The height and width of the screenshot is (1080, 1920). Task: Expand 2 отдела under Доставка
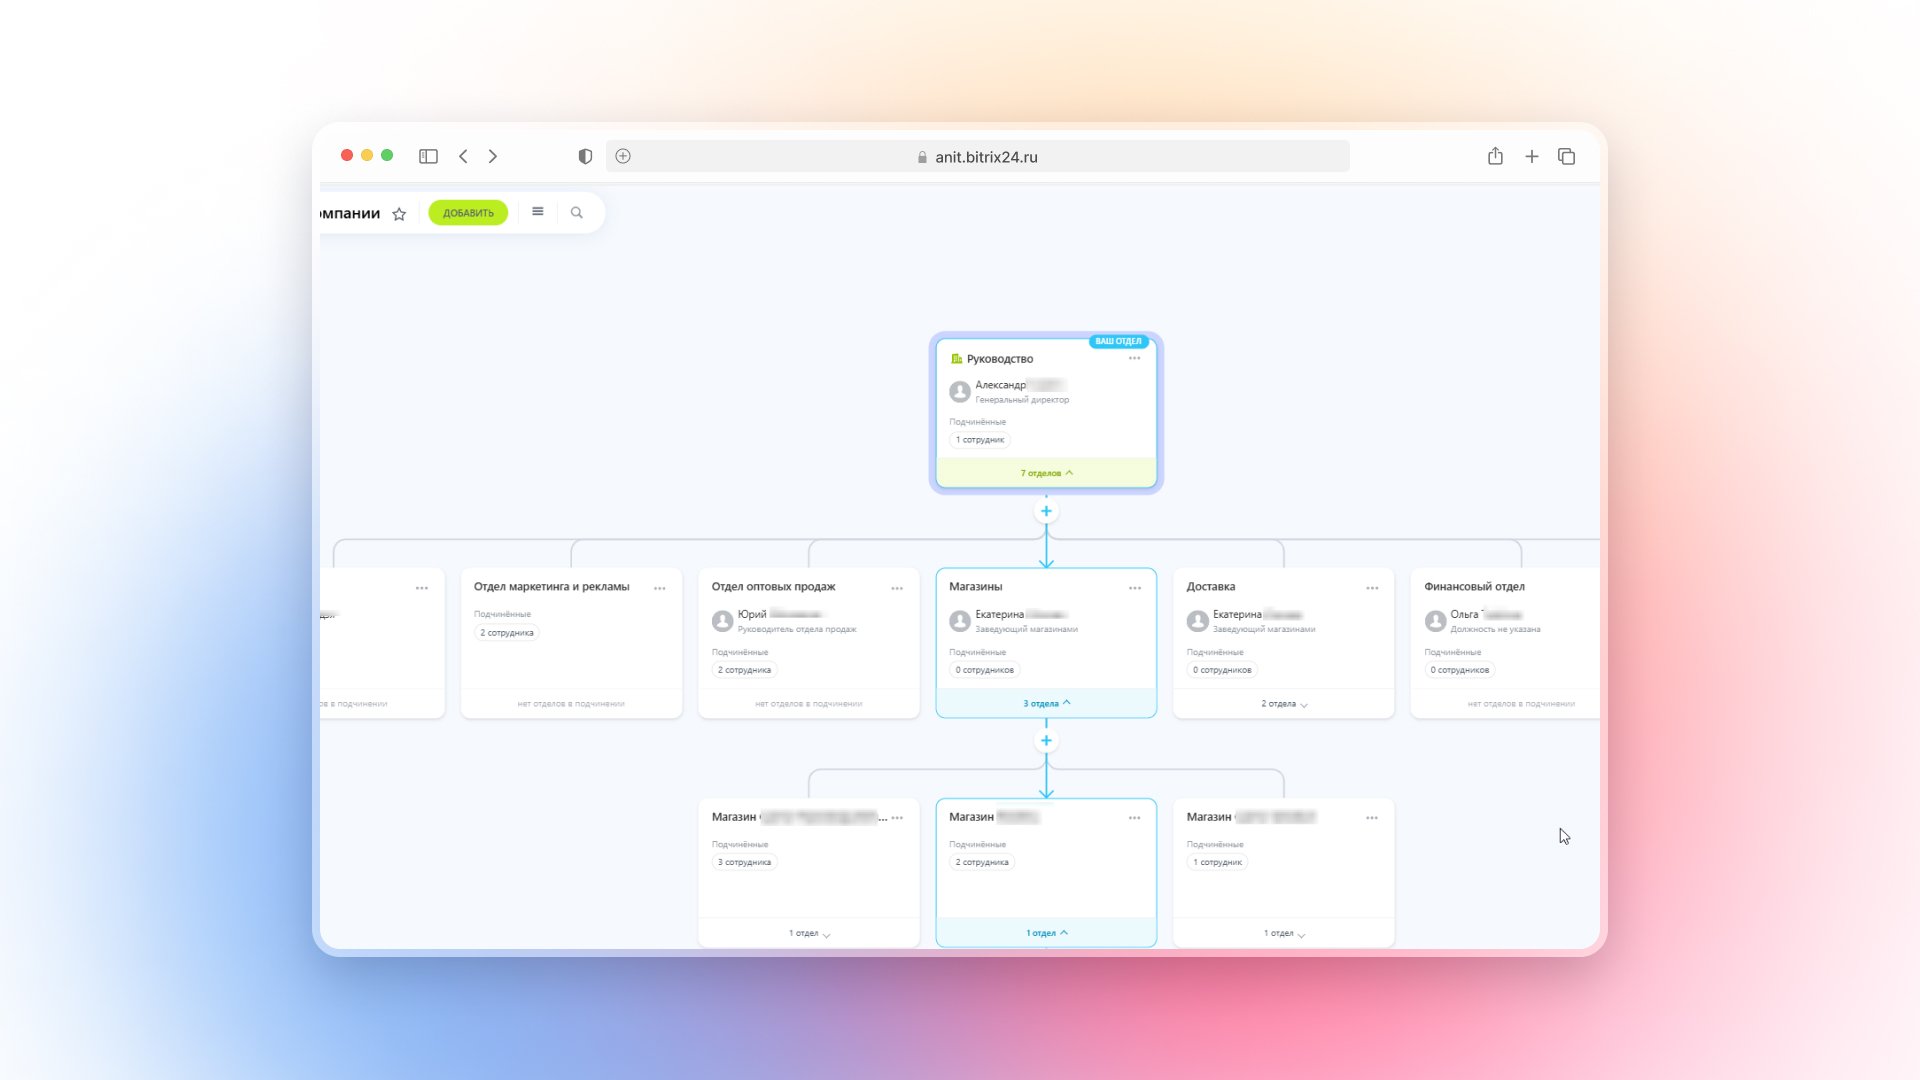[1284, 704]
